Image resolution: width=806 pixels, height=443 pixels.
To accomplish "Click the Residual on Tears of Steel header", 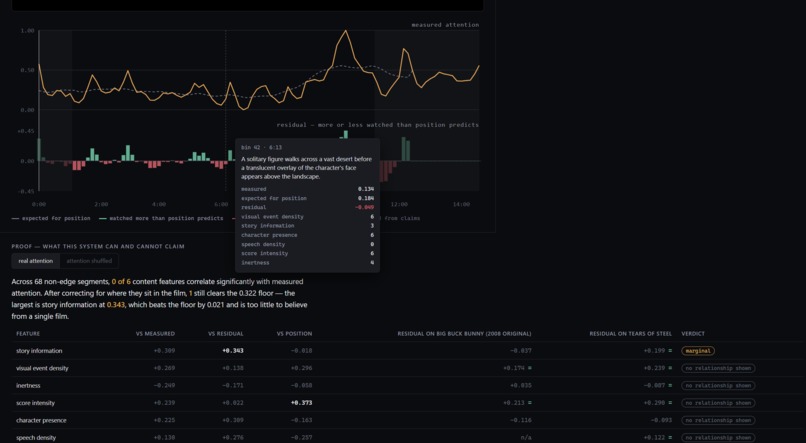I will 631,334.
